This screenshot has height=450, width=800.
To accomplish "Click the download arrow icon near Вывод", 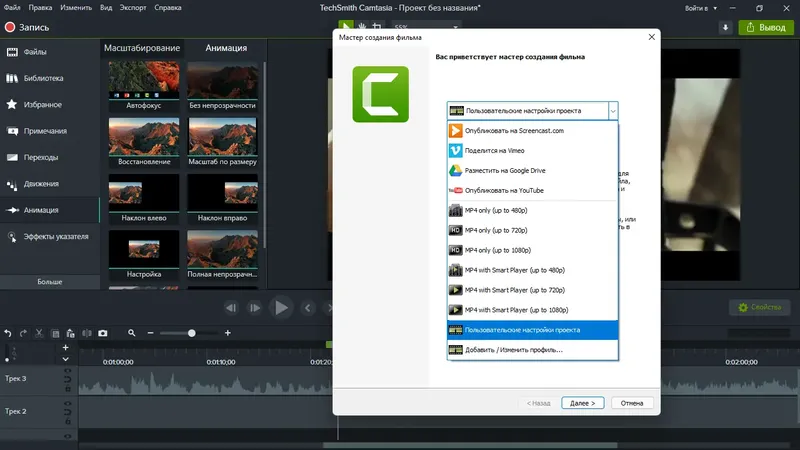I will [x=726, y=28].
